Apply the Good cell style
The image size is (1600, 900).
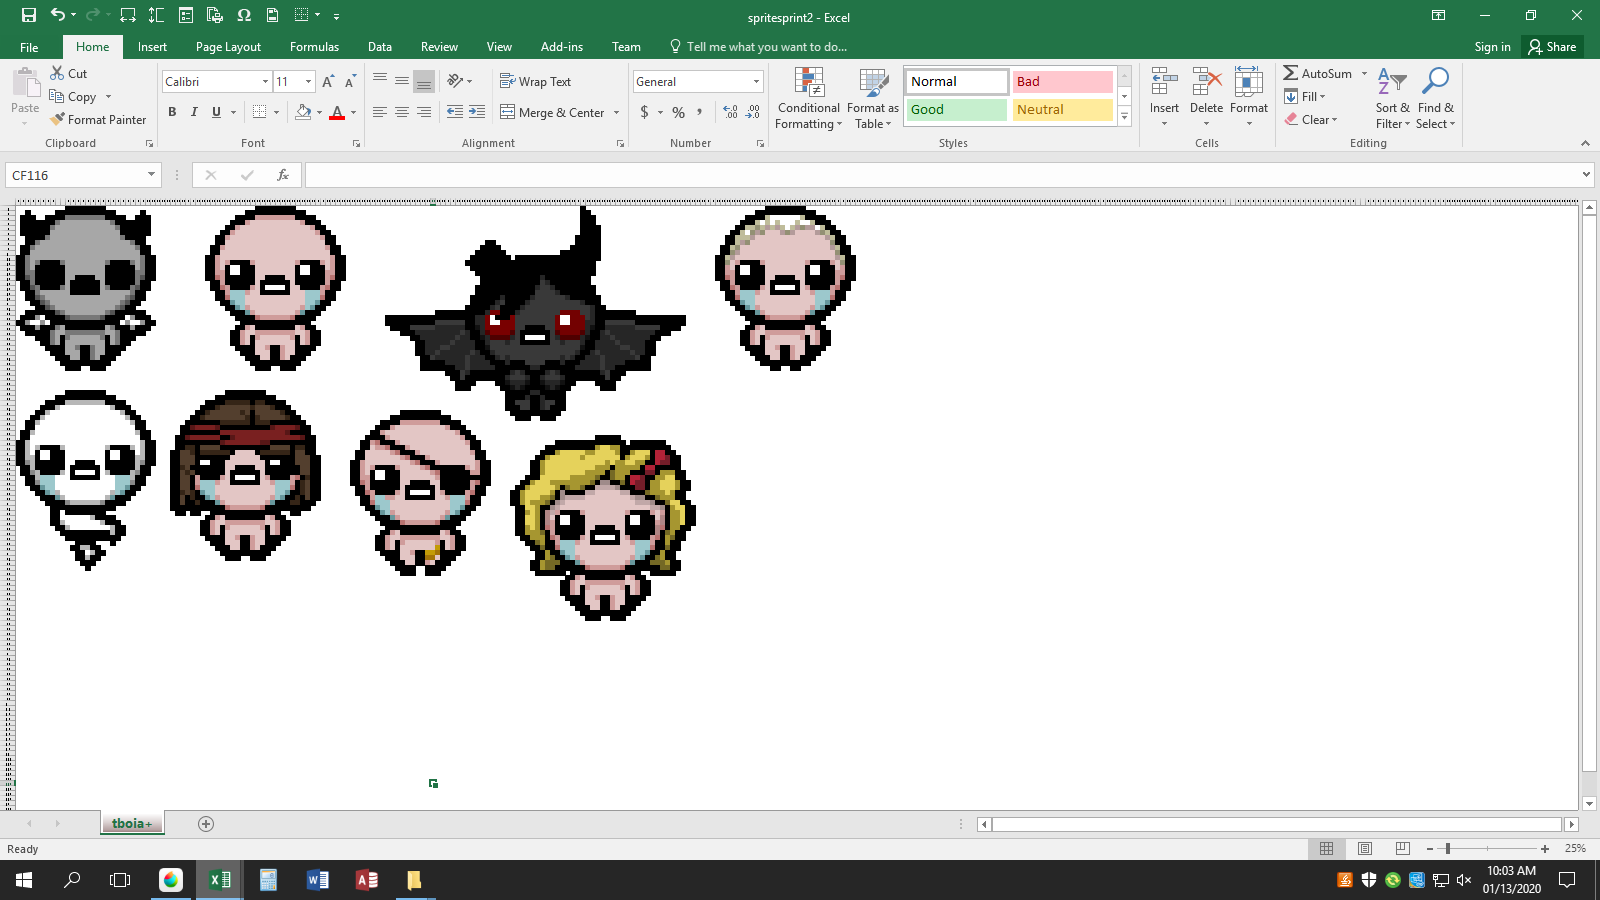coord(957,110)
